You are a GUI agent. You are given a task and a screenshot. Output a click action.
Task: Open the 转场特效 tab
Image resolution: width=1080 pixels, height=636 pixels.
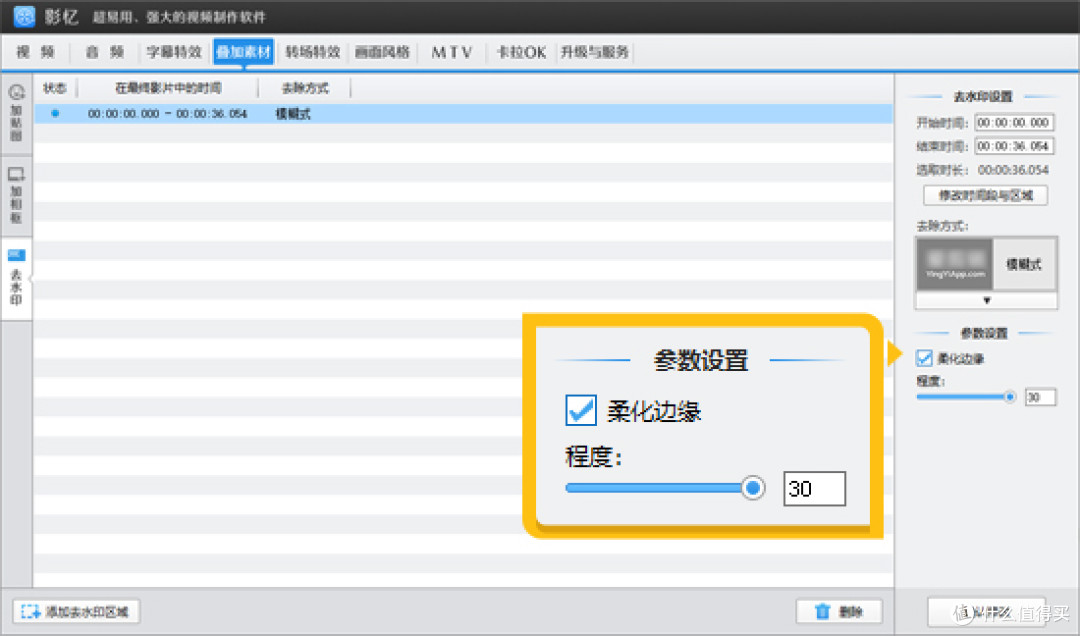pos(313,52)
